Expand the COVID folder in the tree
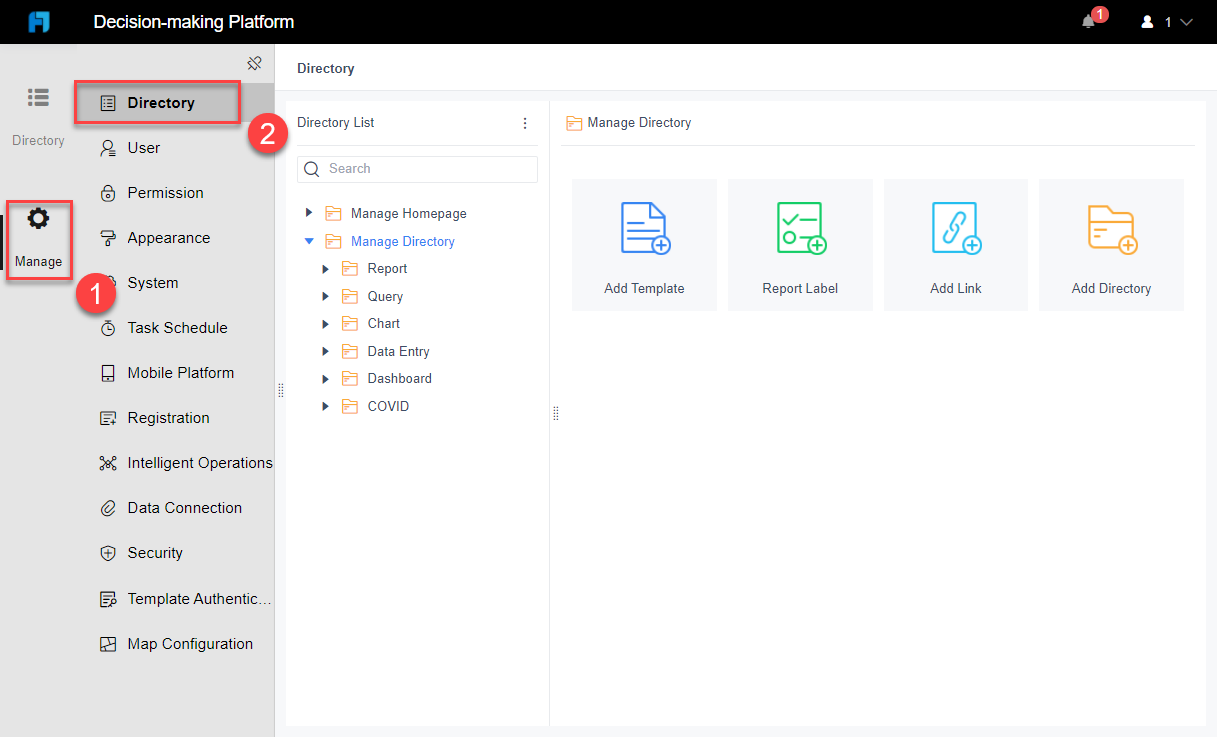 [325, 406]
